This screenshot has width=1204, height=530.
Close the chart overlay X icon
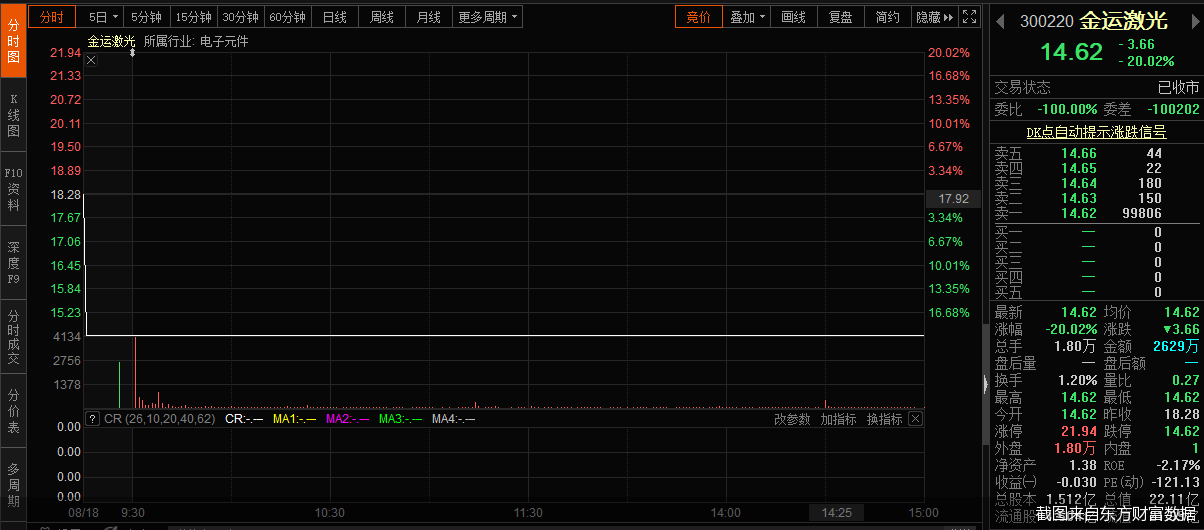tap(91, 61)
